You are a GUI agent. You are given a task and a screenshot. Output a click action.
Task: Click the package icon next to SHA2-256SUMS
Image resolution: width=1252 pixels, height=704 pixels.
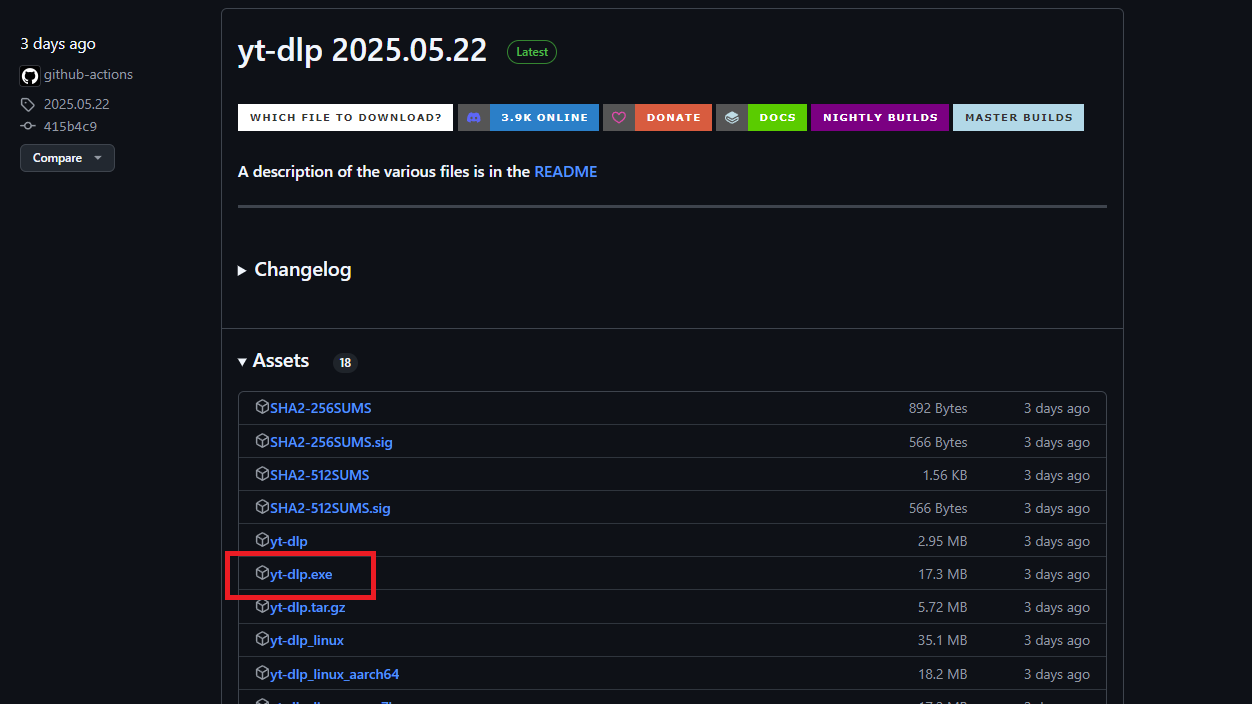click(262, 407)
